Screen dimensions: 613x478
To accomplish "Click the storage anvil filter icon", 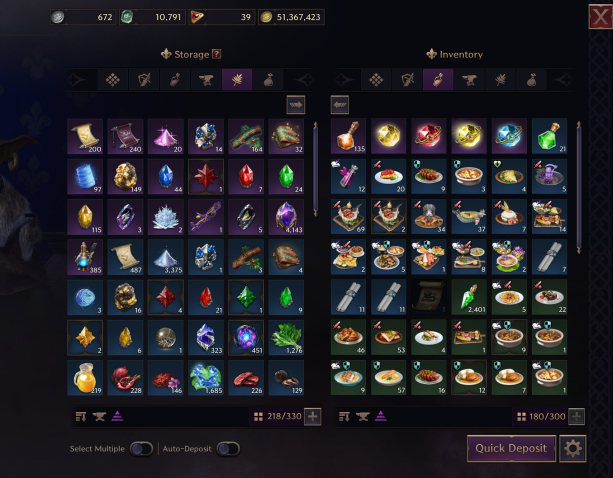I will pyautogui.click(x=99, y=417).
